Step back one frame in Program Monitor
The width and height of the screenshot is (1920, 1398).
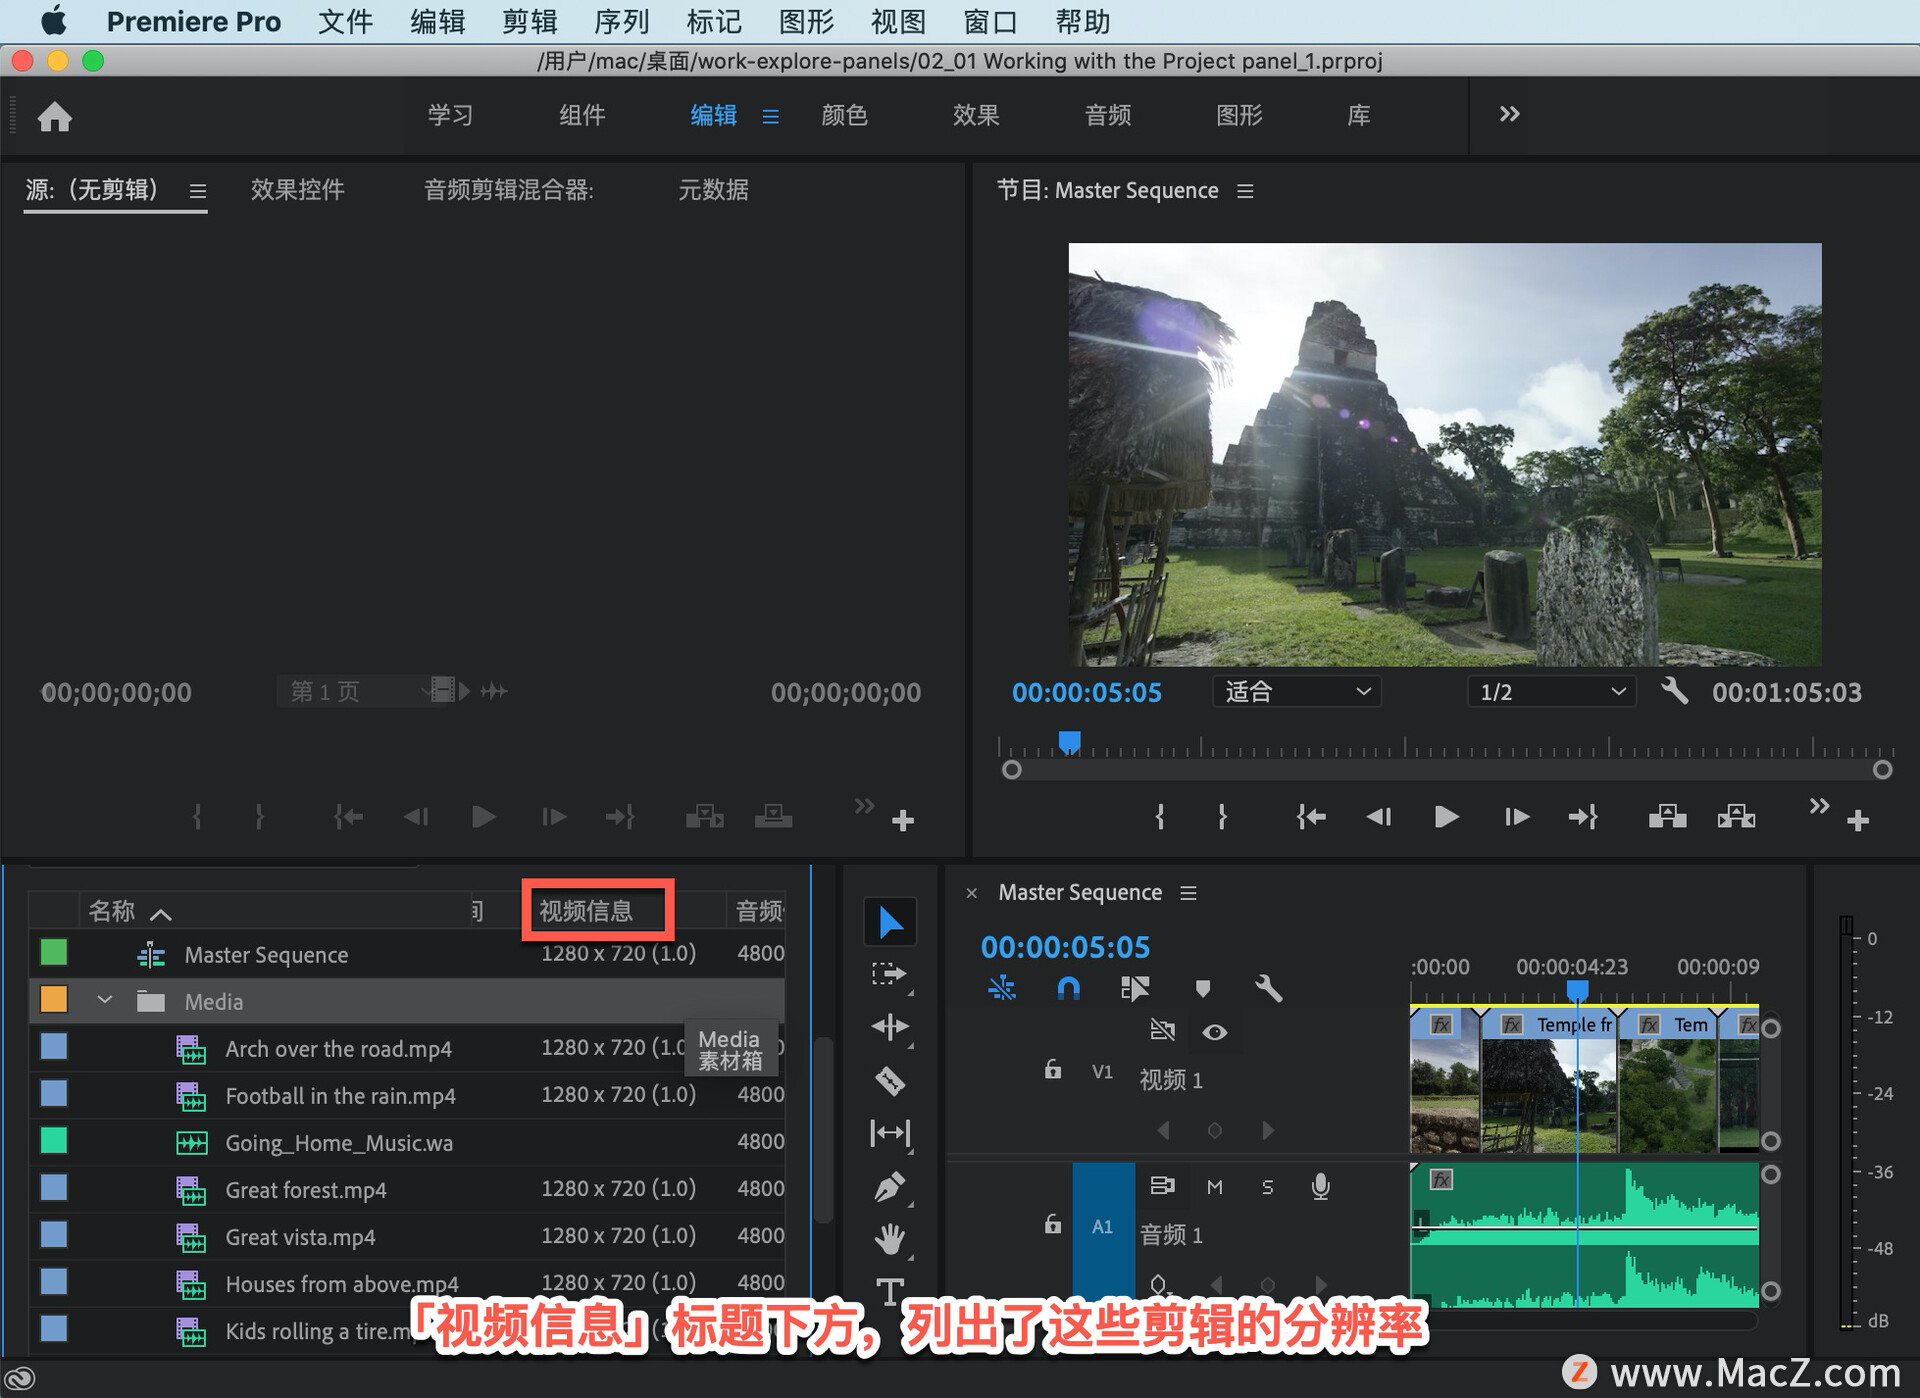coord(1379,818)
